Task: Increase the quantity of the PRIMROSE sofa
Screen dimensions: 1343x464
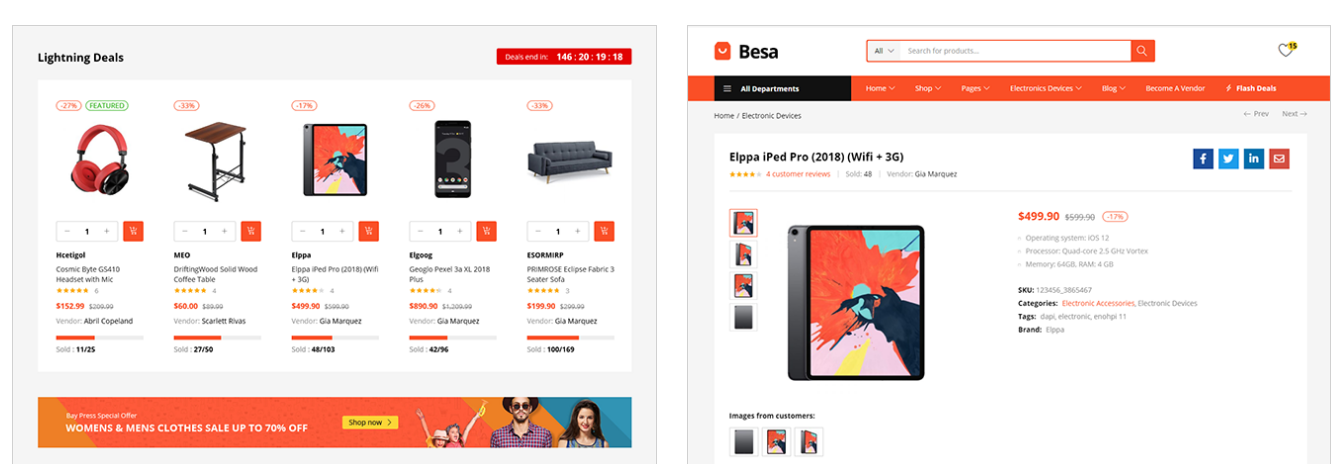Action: click(x=578, y=231)
